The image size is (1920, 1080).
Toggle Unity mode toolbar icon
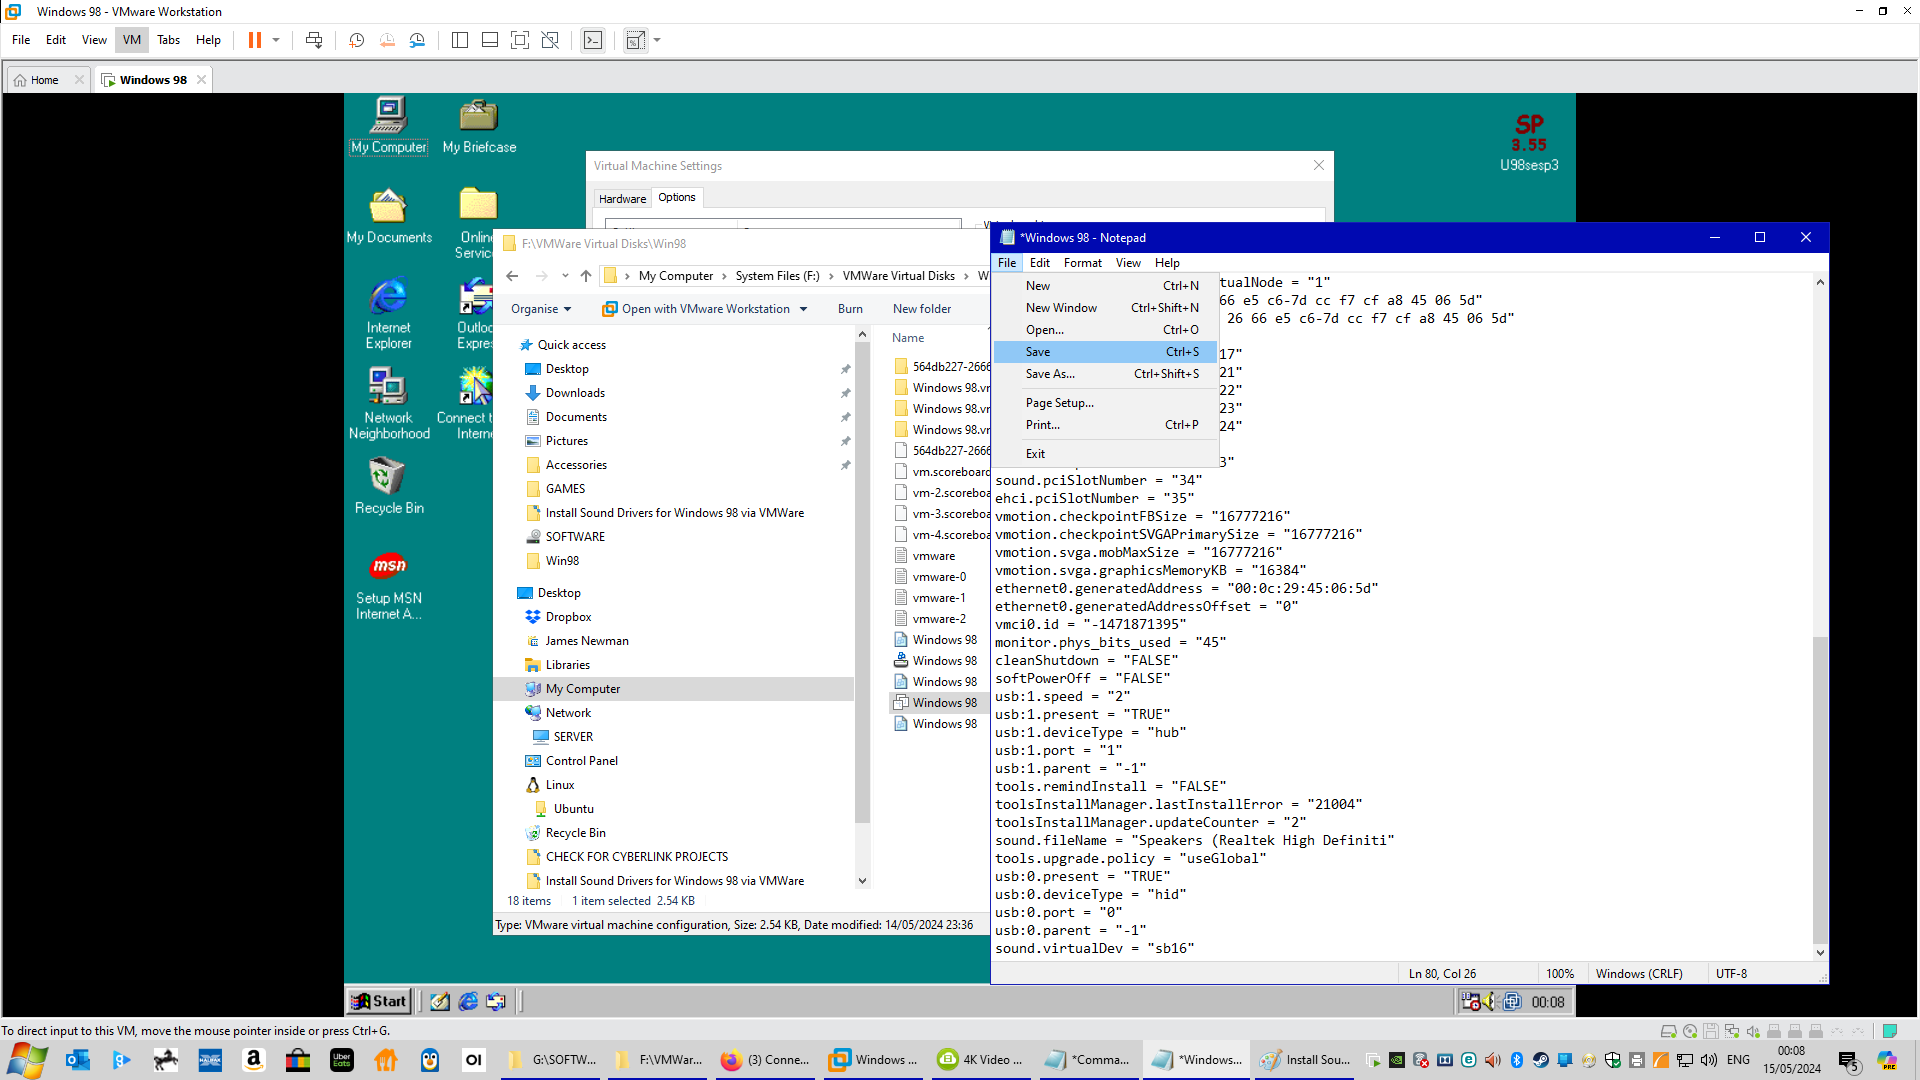pyautogui.click(x=550, y=40)
